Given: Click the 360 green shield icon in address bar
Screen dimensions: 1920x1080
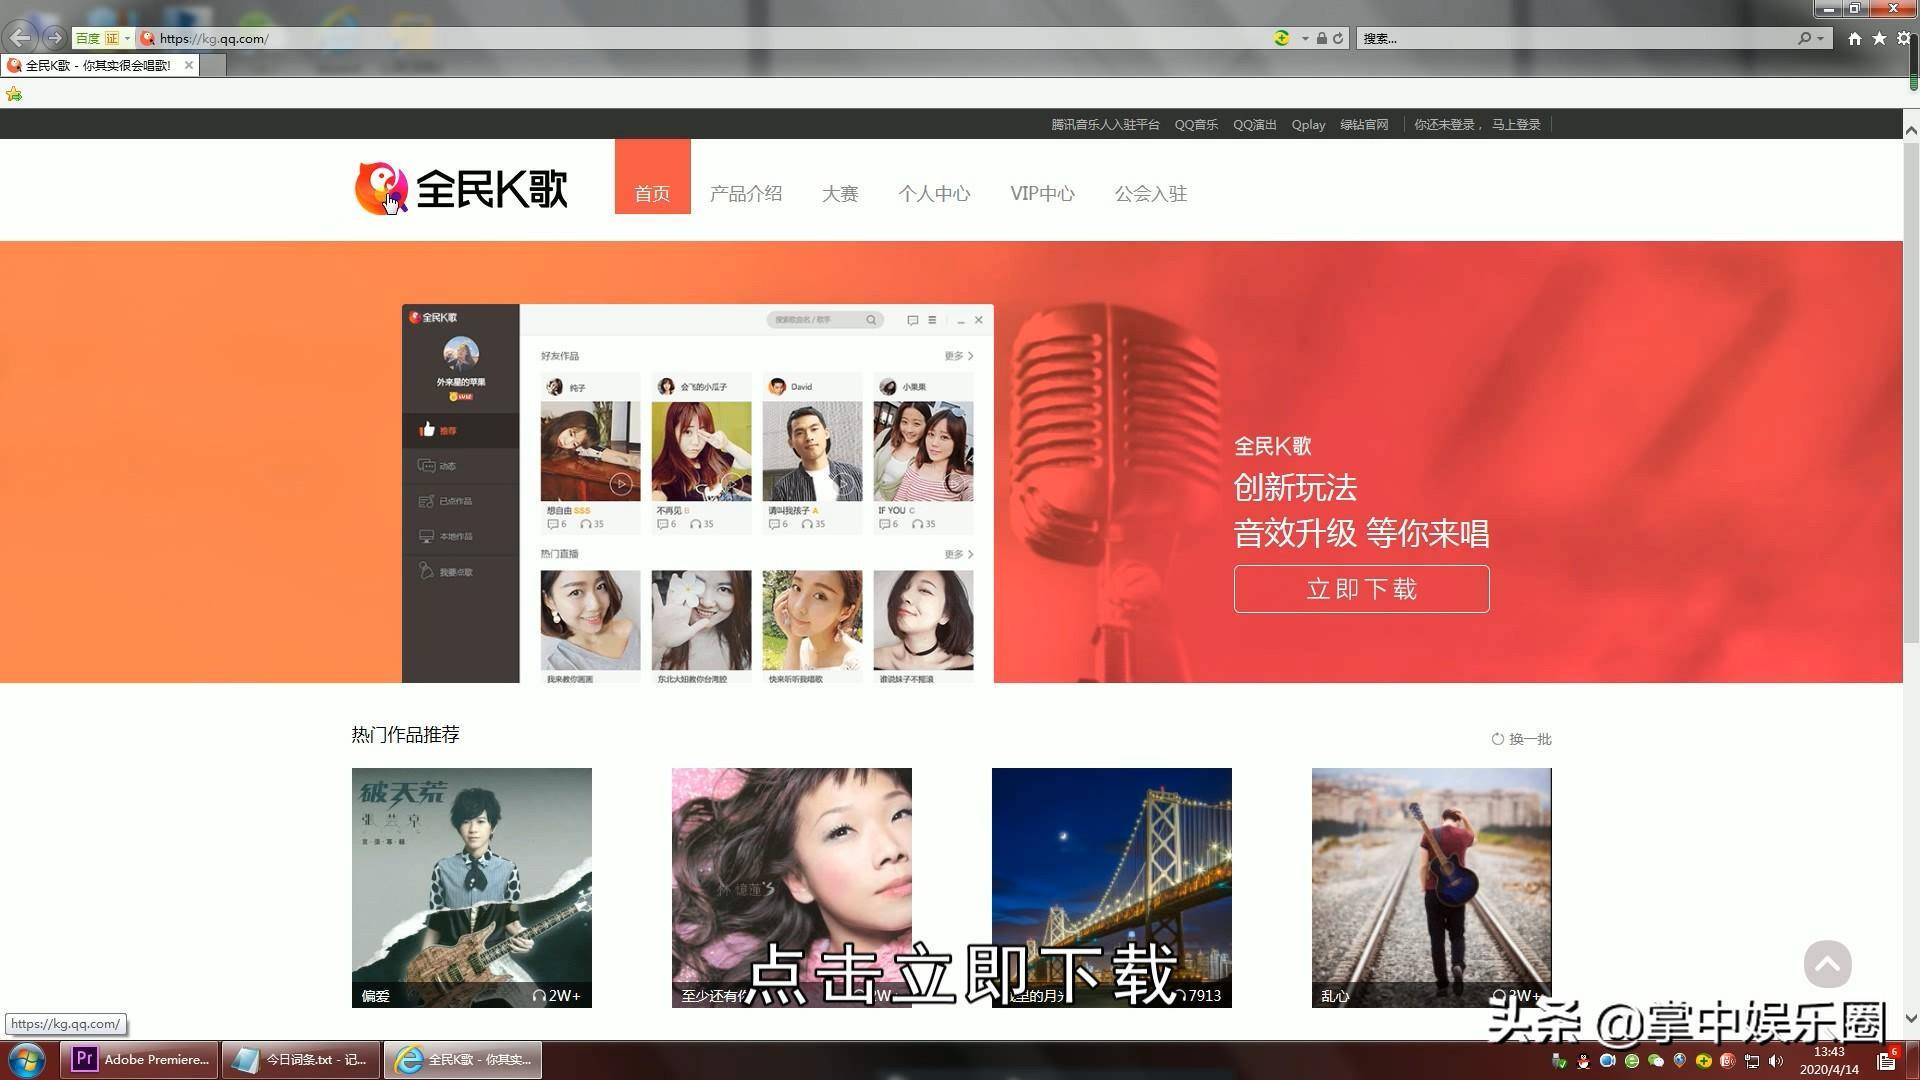Looking at the screenshot, I should click(1281, 38).
